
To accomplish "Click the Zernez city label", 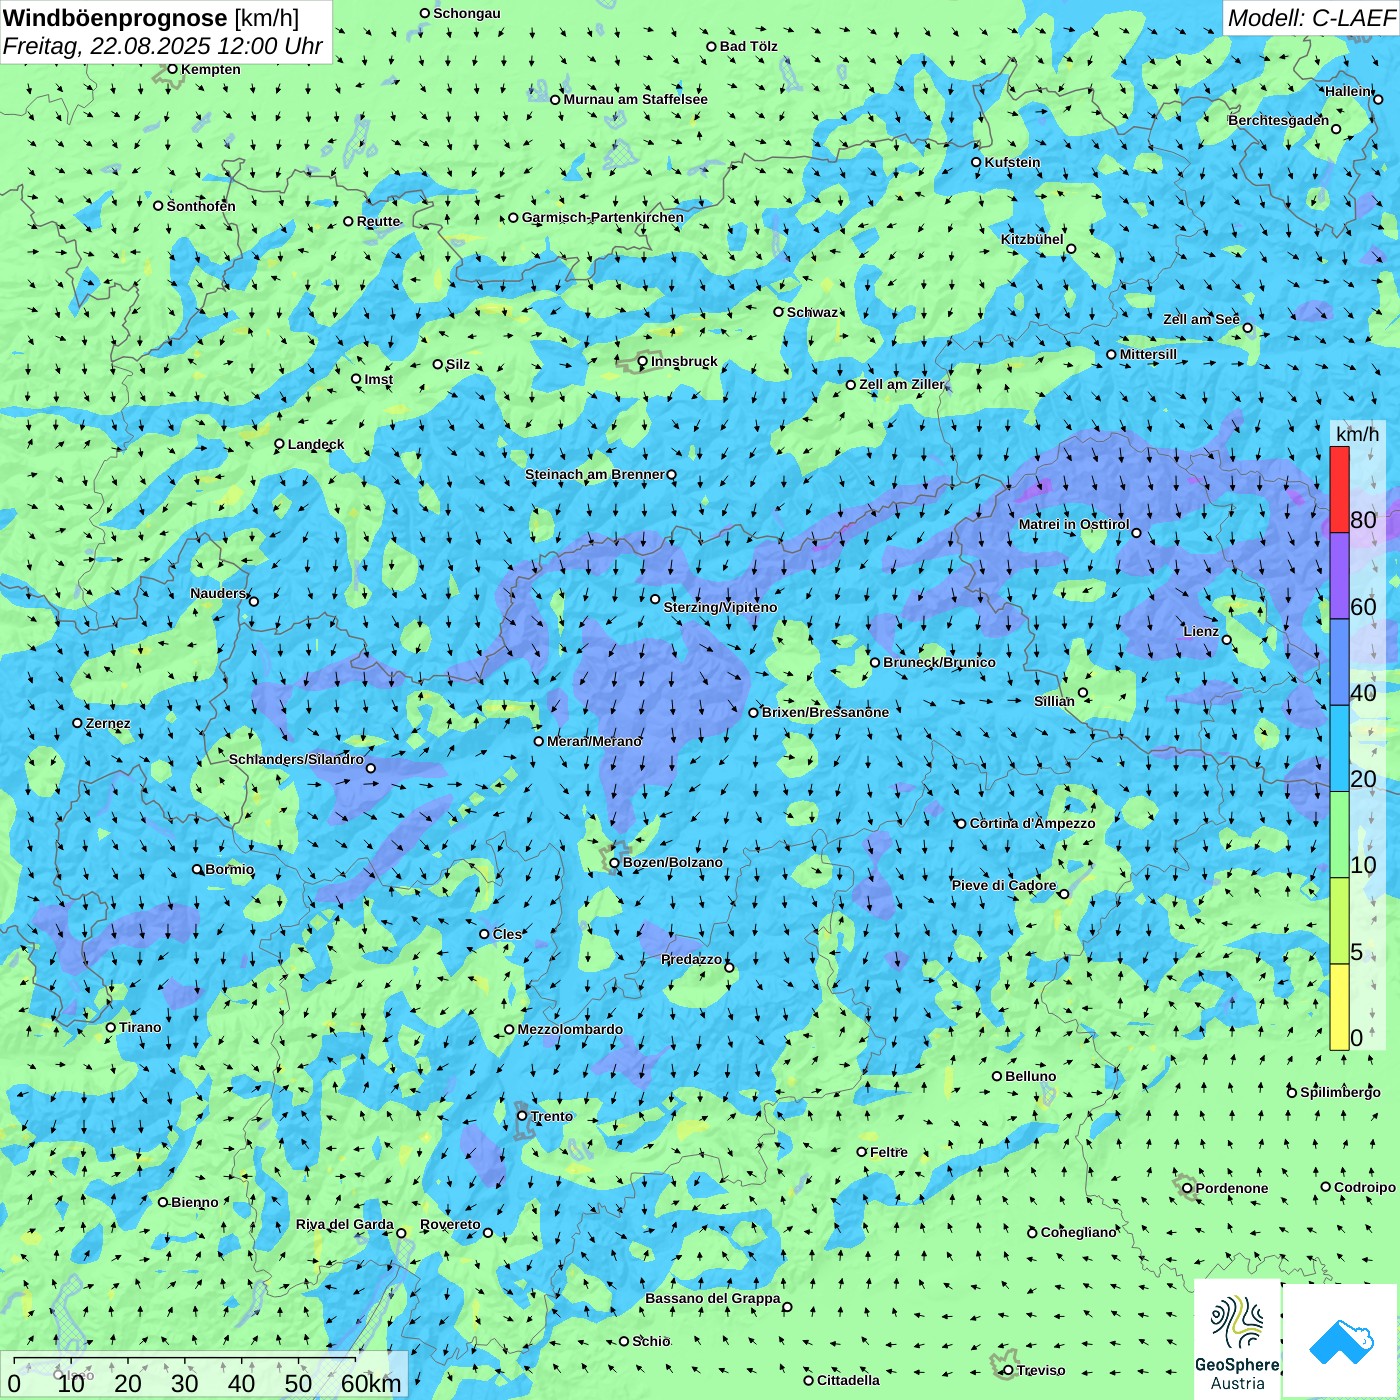I will (108, 723).
